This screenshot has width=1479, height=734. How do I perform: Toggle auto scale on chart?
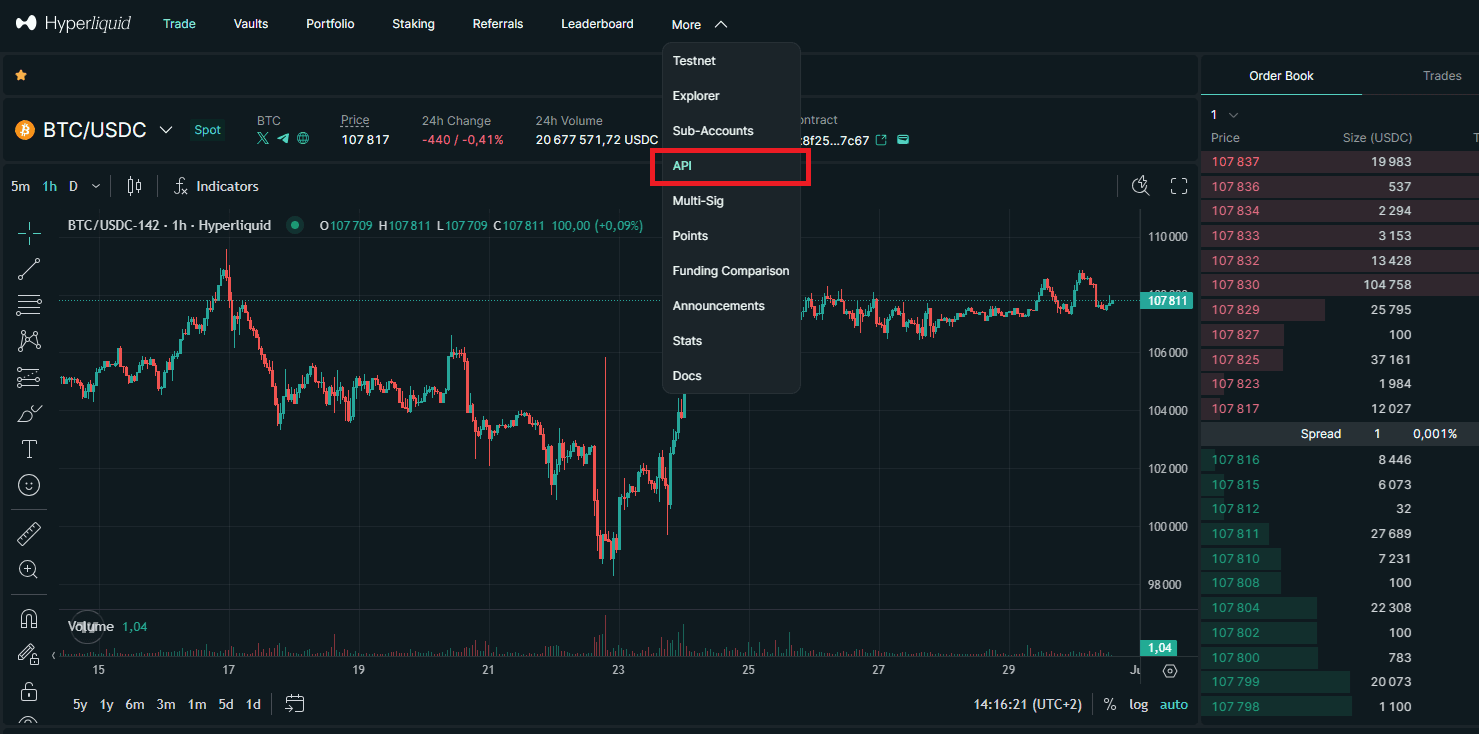[1174, 704]
